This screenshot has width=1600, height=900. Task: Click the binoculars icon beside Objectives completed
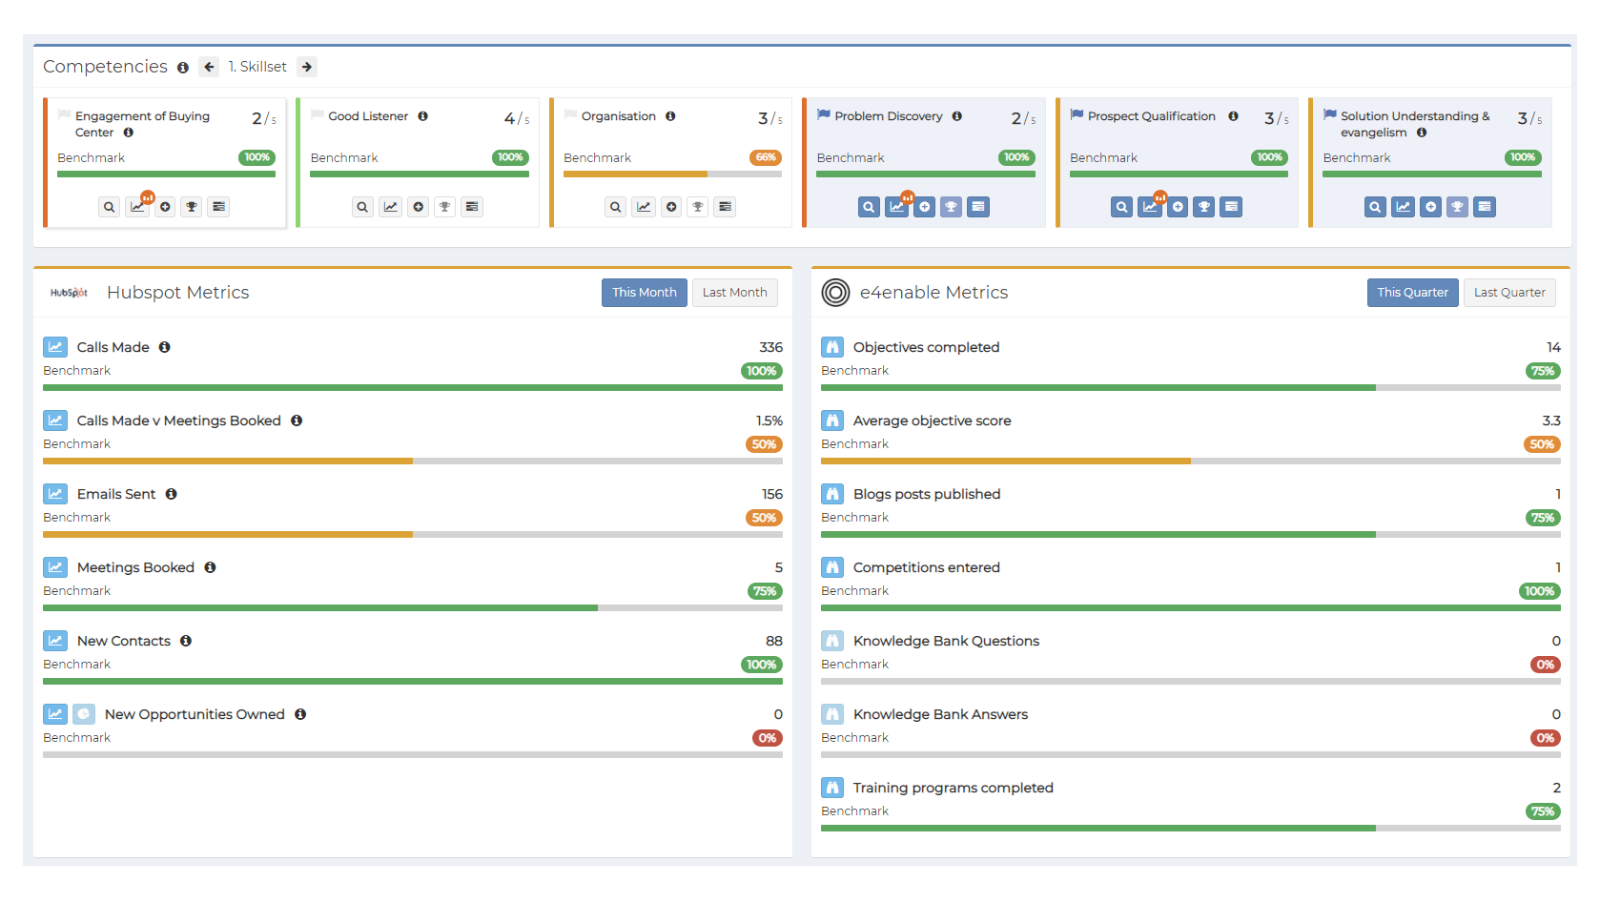[x=832, y=347]
